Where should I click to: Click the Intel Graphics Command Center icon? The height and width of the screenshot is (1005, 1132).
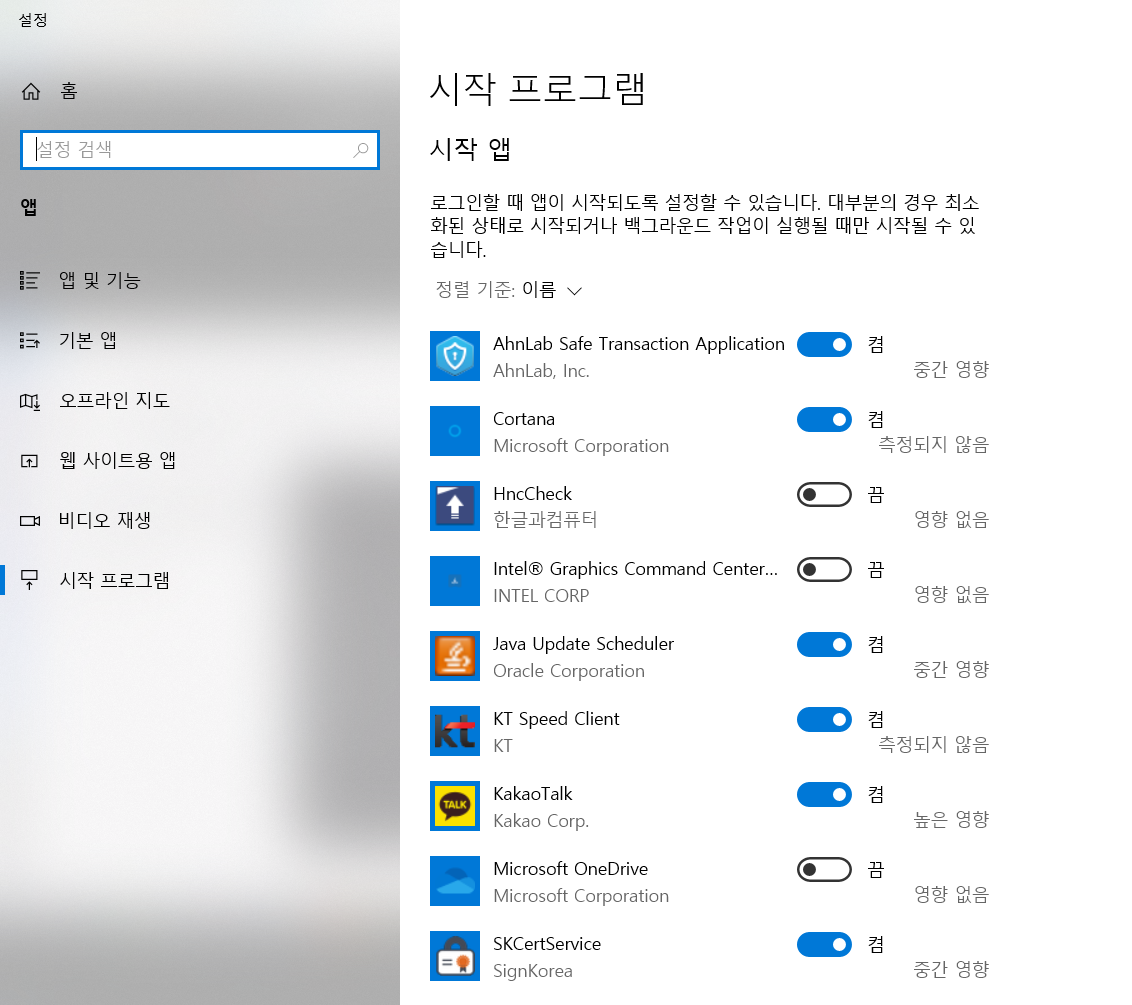click(x=455, y=581)
